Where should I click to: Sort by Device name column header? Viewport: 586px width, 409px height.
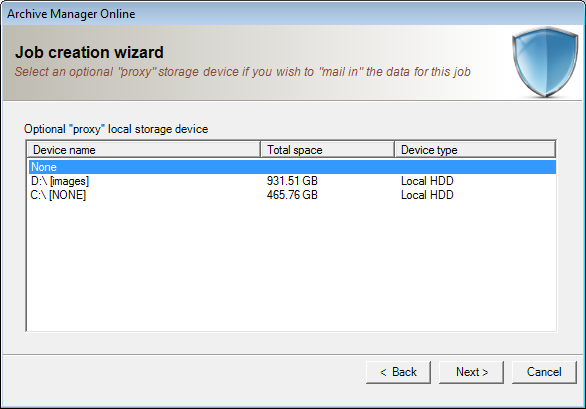(x=144, y=150)
